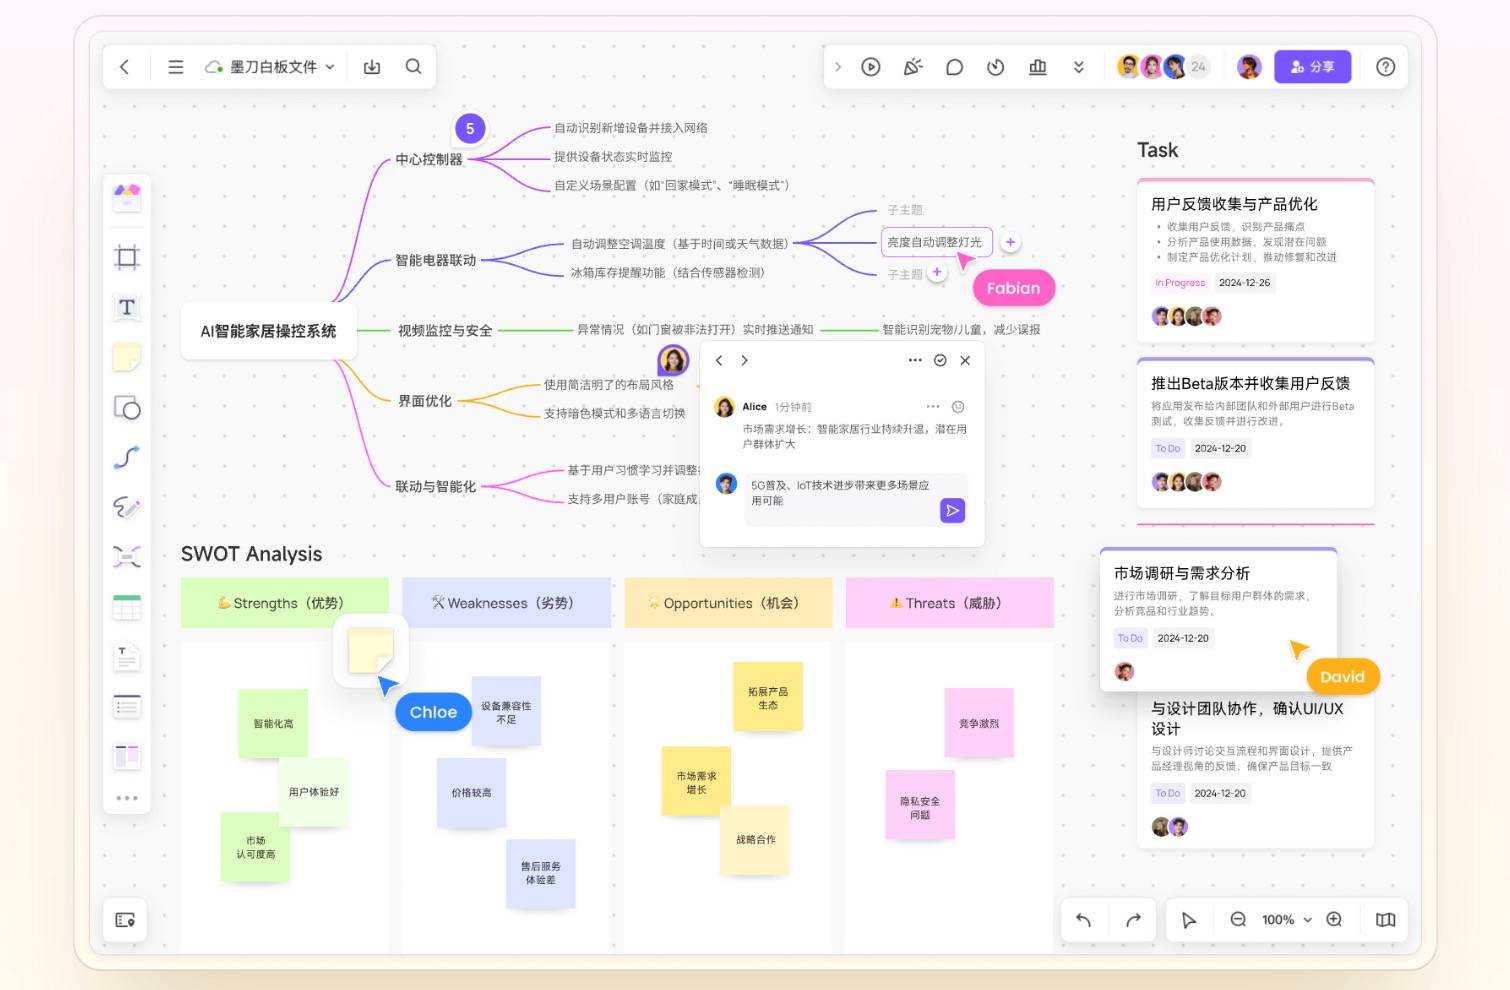This screenshot has height=990, width=1510.
Task: Click the plus next to the lower 子主题 node
Action: 937,272
